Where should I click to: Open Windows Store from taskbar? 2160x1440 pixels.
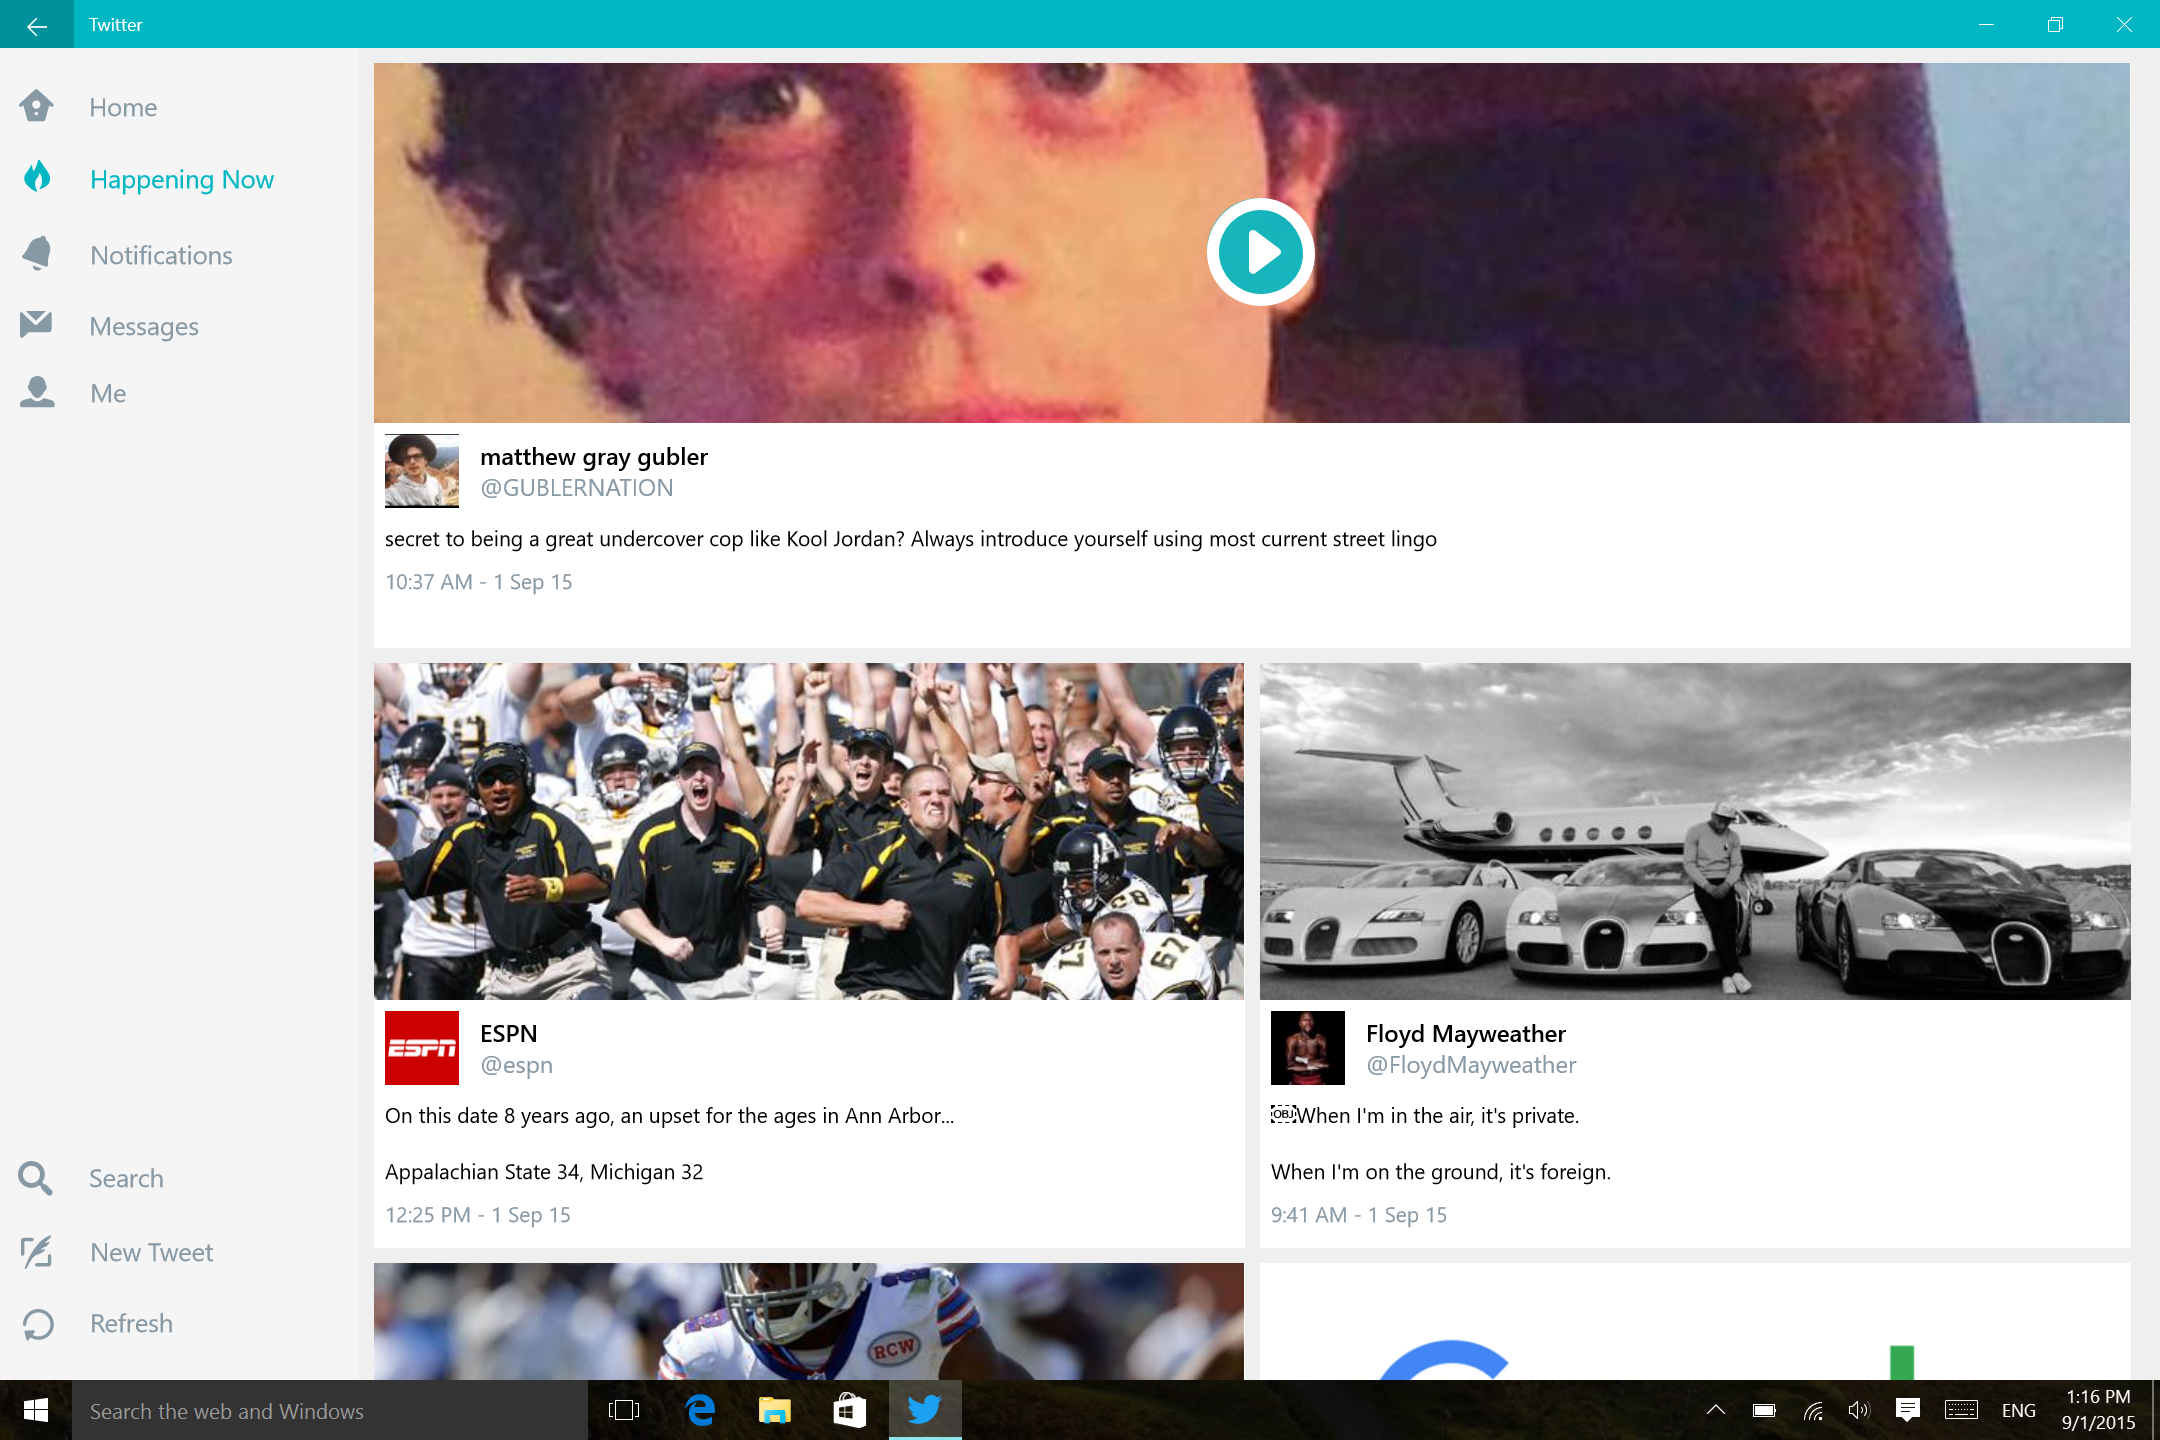850,1410
